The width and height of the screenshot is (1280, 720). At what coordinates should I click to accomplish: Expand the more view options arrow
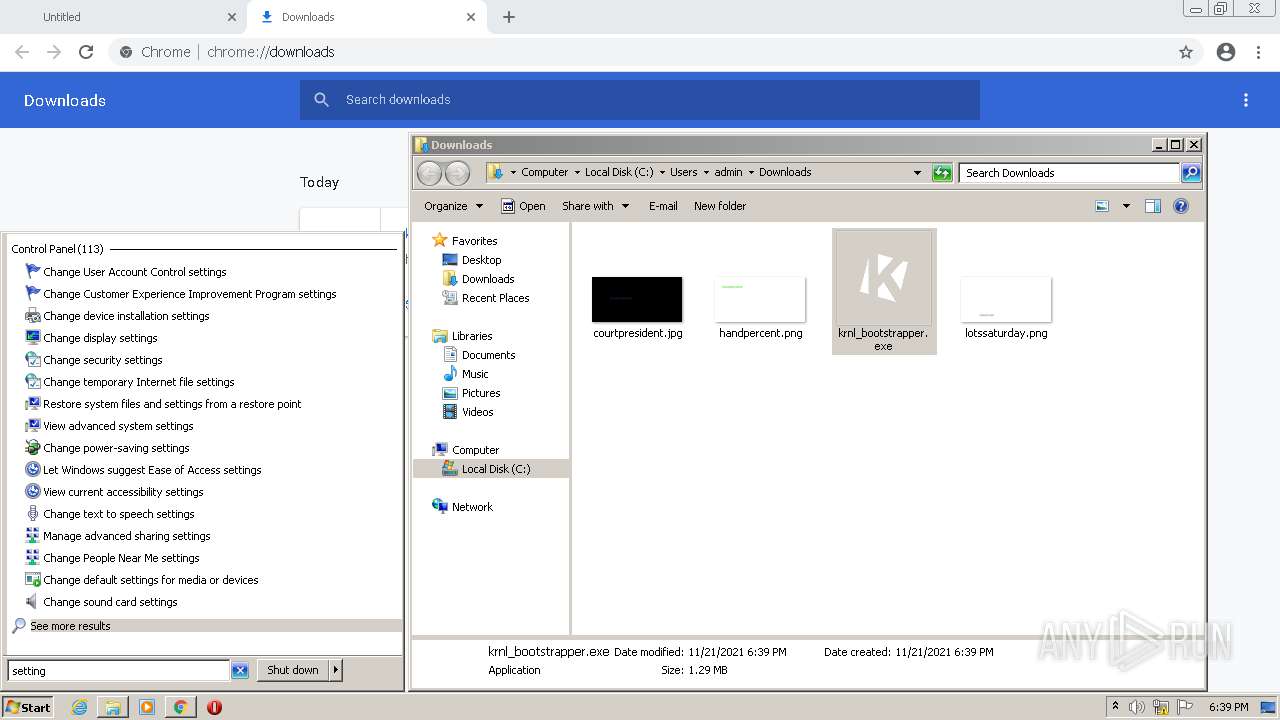point(1126,206)
